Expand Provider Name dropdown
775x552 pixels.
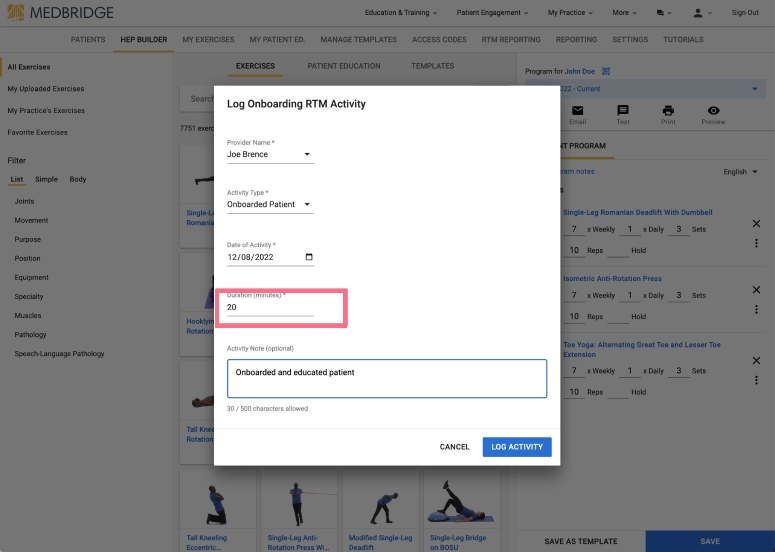point(270,154)
